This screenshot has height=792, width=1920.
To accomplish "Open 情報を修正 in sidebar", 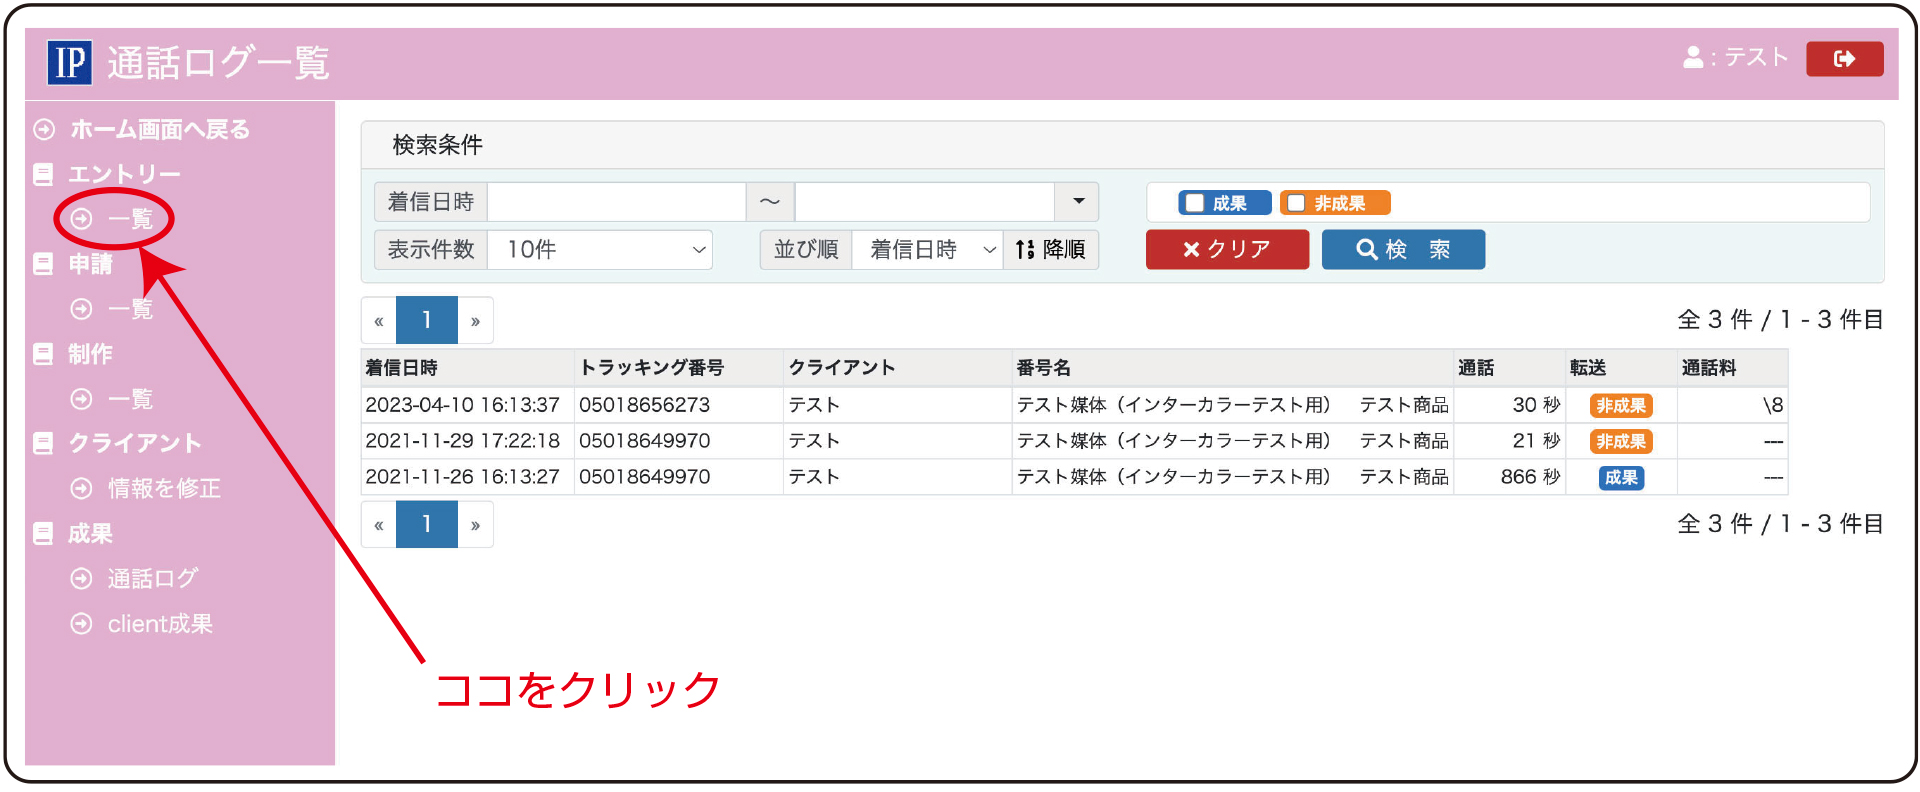I will [x=164, y=488].
